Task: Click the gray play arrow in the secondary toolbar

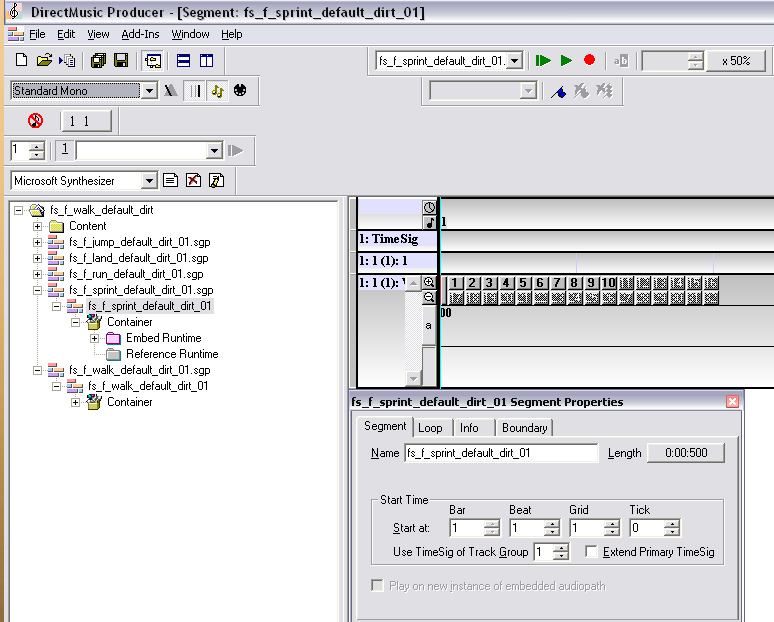Action: tap(236, 150)
